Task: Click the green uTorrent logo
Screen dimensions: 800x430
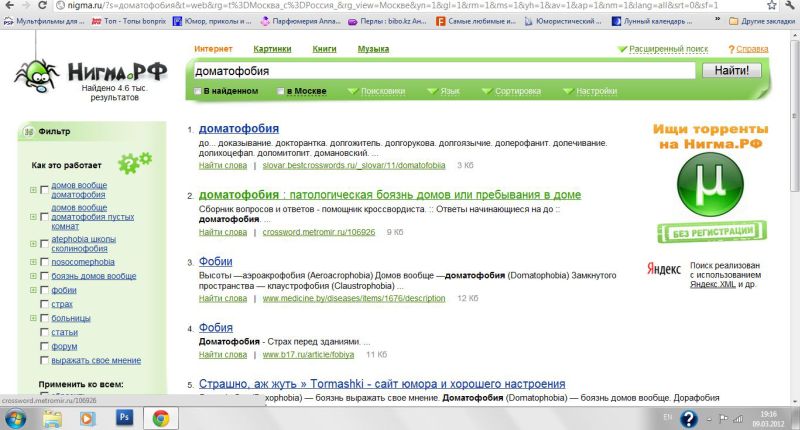Action: pos(710,184)
